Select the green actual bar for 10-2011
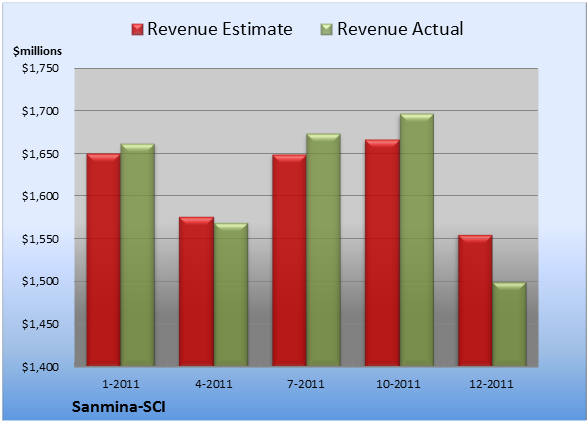Viewport: 588px width, 422px height. point(417,240)
